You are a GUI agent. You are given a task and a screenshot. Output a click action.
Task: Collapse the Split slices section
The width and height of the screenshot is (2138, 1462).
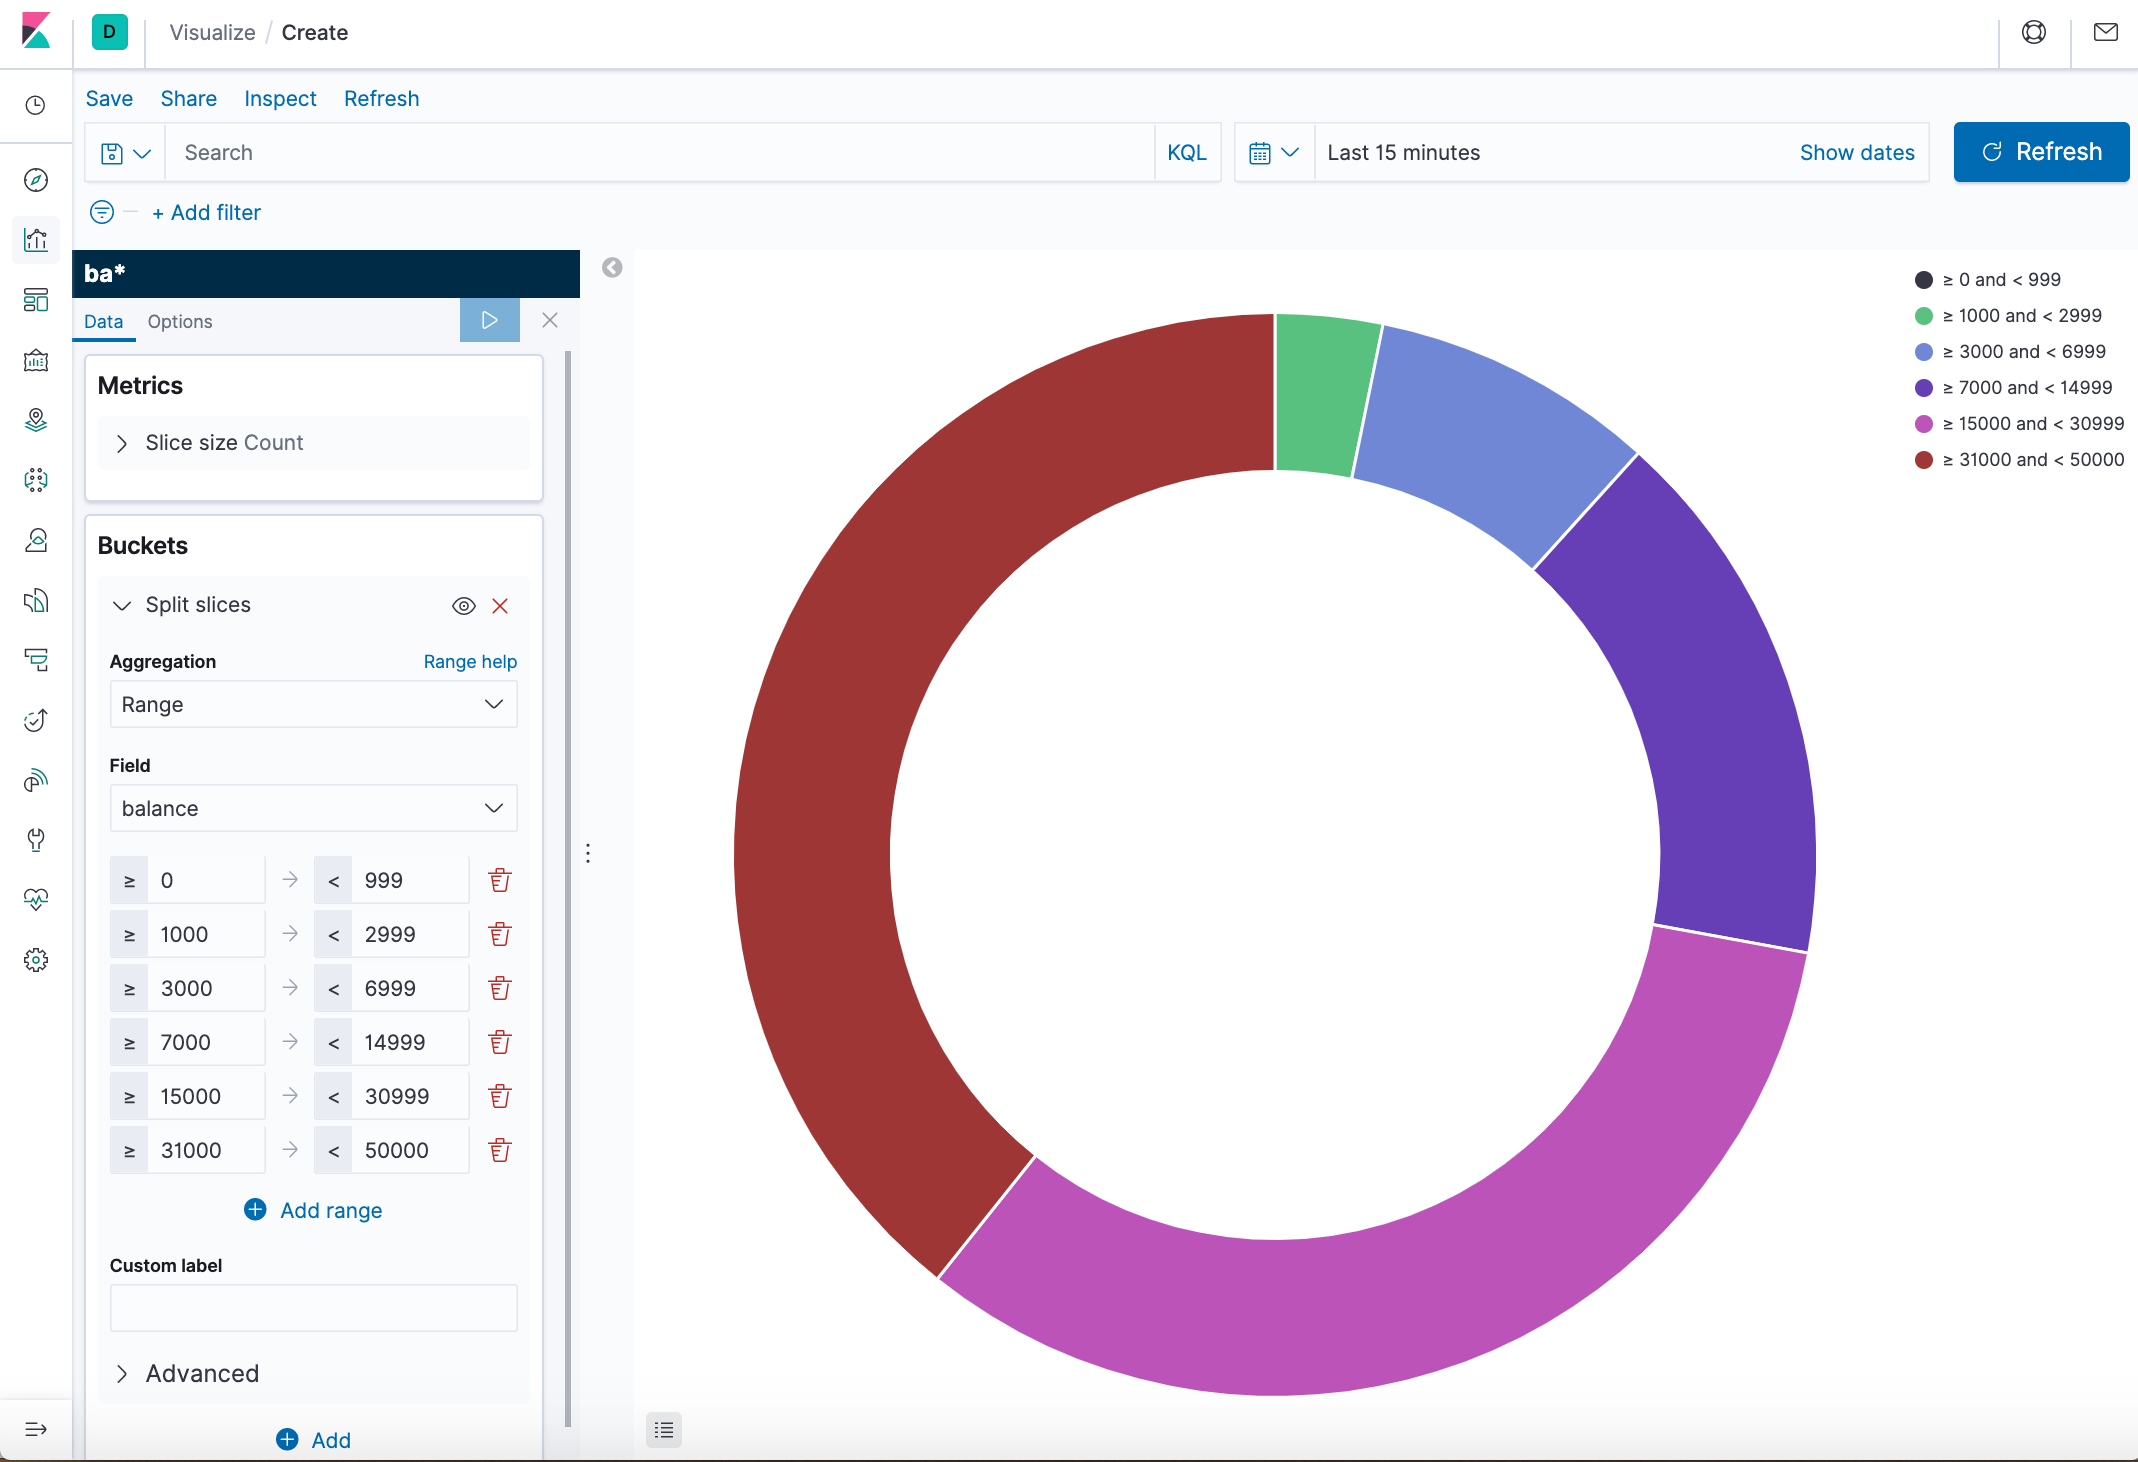122,605
